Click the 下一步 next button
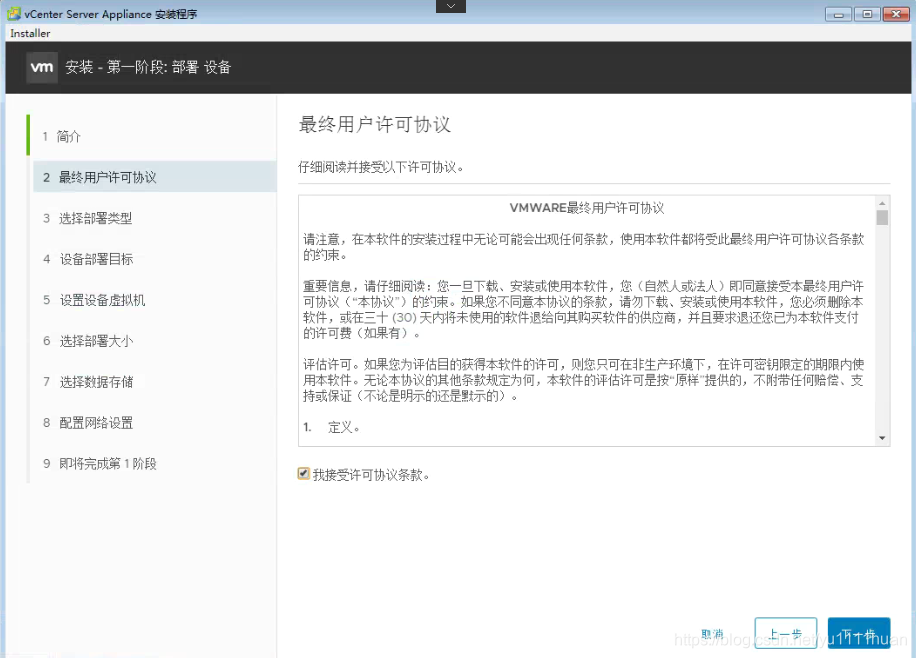This screenshot has height=658, width=916. pyautogui.click(x=859, y=633)
